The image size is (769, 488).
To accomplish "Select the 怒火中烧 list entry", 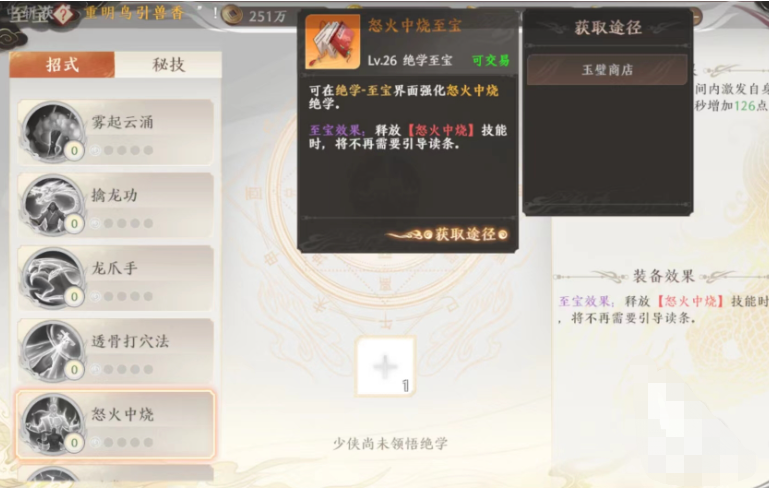I will pyautogui.click(x=115, y=424).
